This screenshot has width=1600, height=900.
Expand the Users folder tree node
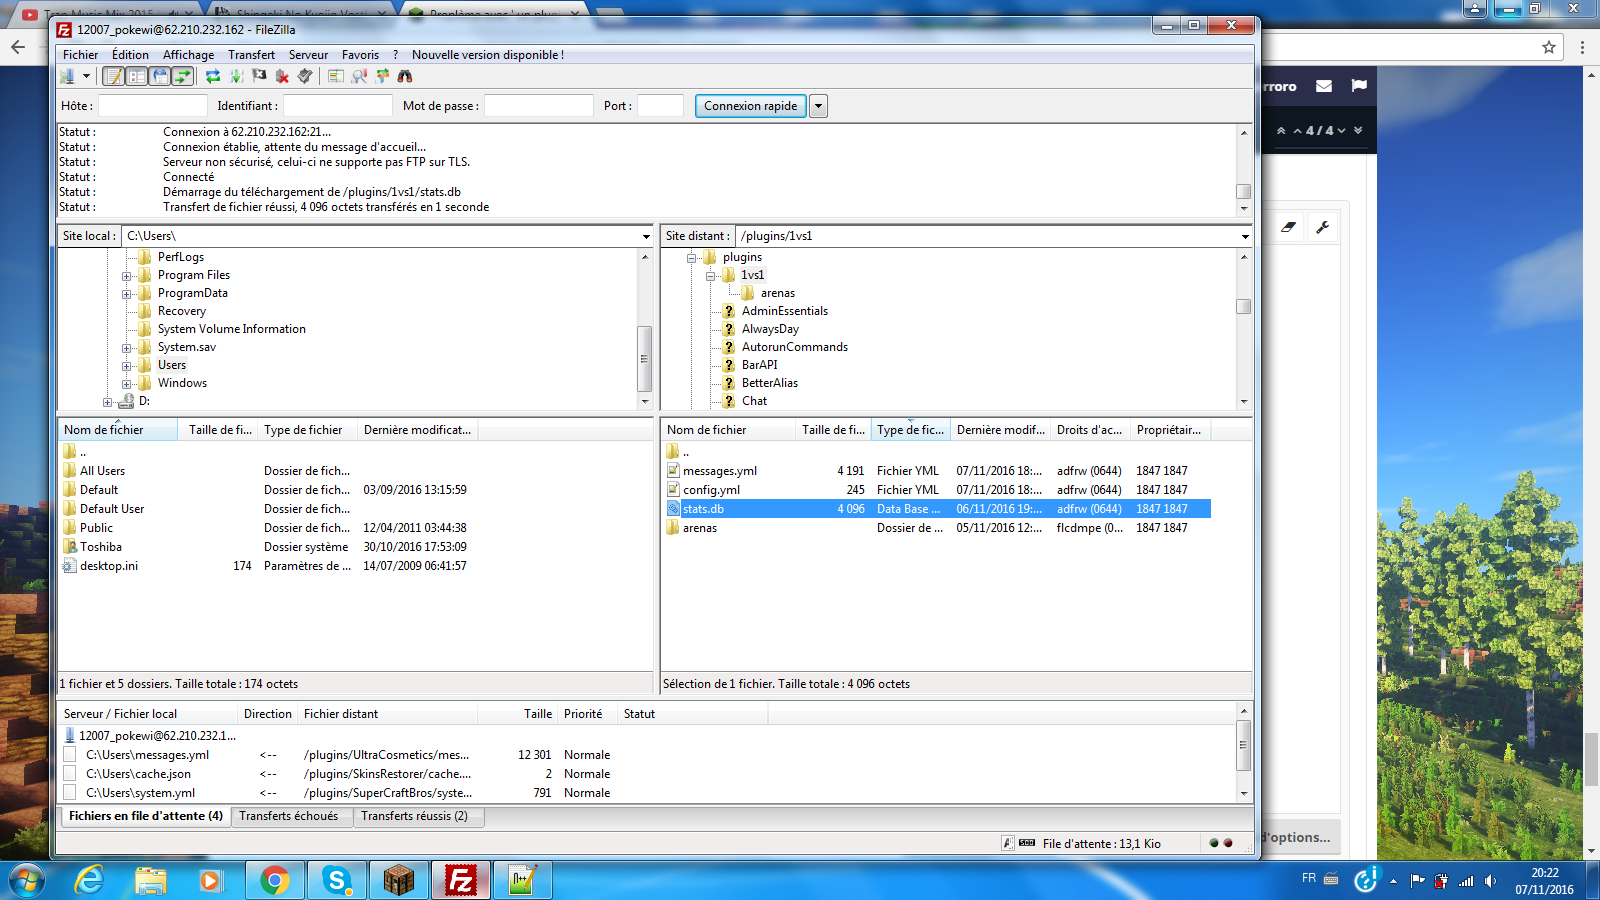pyautogui.click(x=126, y=366)
